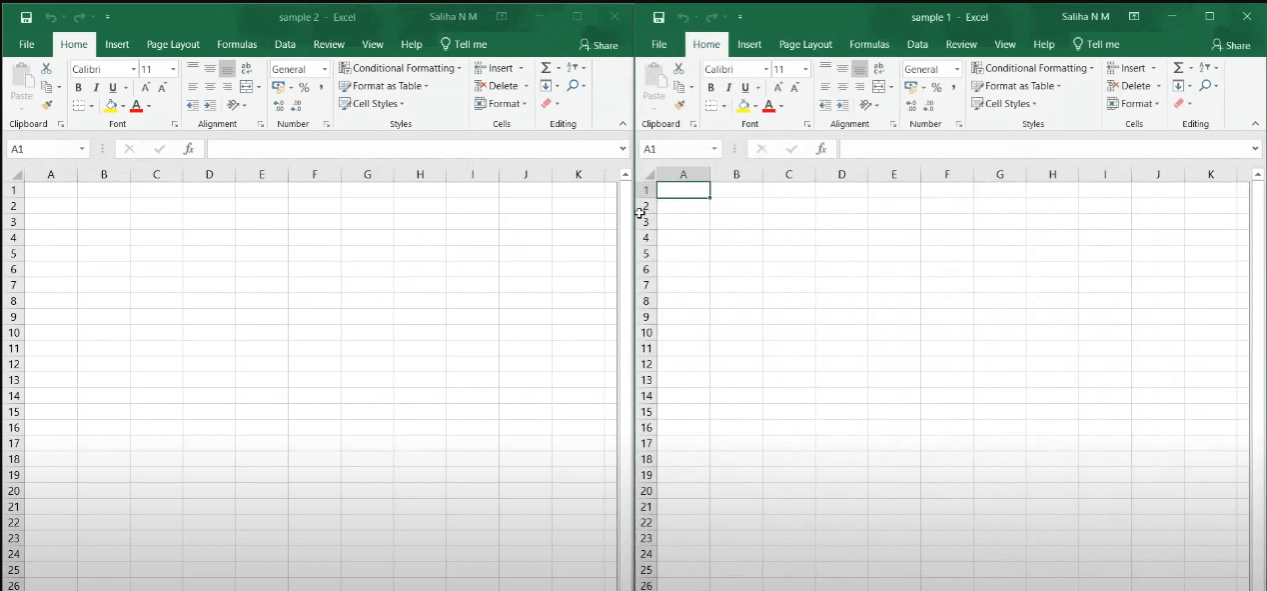Click the Percent Style icon
1267x591 pixels.
click(x=304, y=87)
